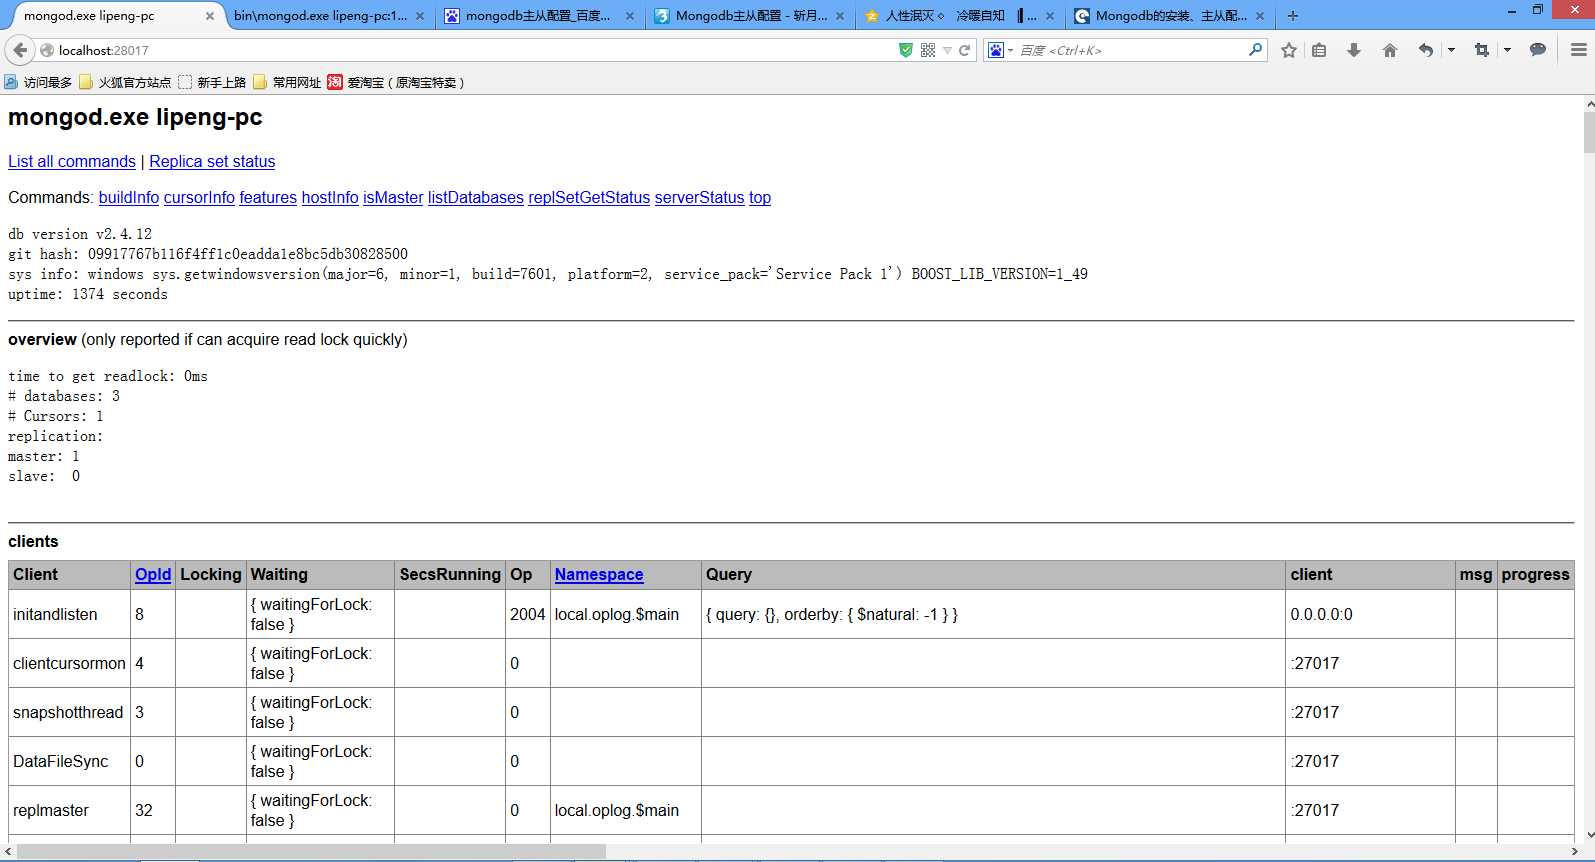The image size is (1595, 862).
Task: Open the Replica set status link
Action: click(212, 161)
